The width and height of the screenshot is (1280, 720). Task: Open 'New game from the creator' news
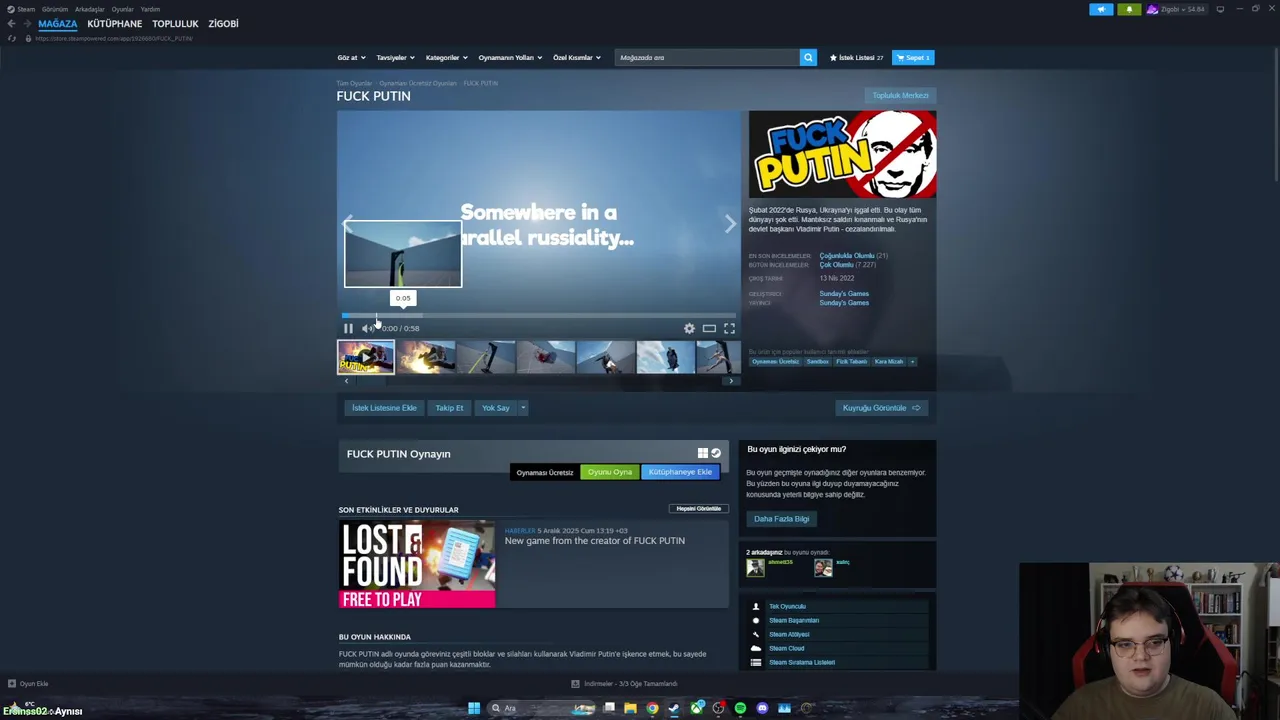pyautogui.click(x=594, y=541)
